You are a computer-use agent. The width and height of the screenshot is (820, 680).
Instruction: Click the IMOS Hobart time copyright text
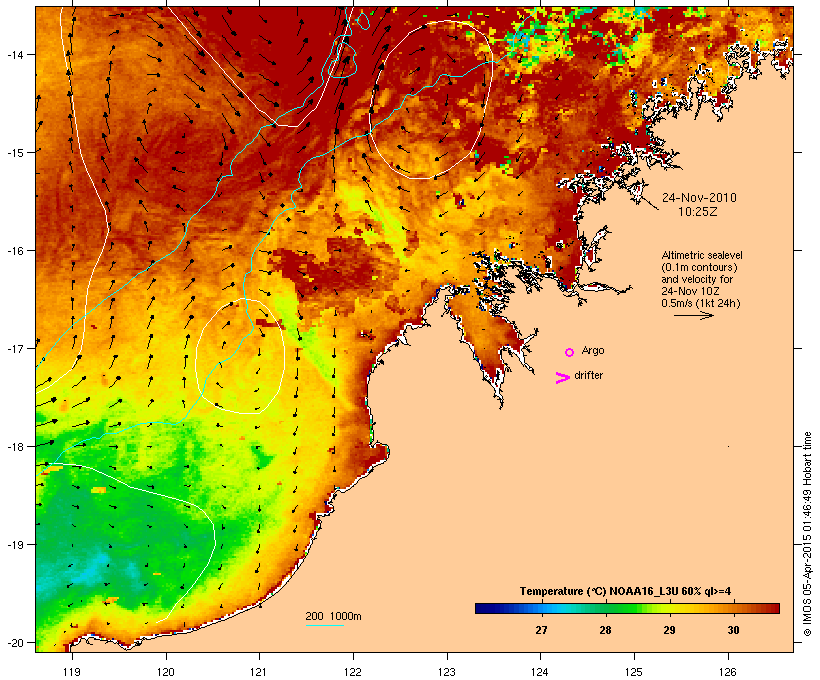click(x=807, y=534)
